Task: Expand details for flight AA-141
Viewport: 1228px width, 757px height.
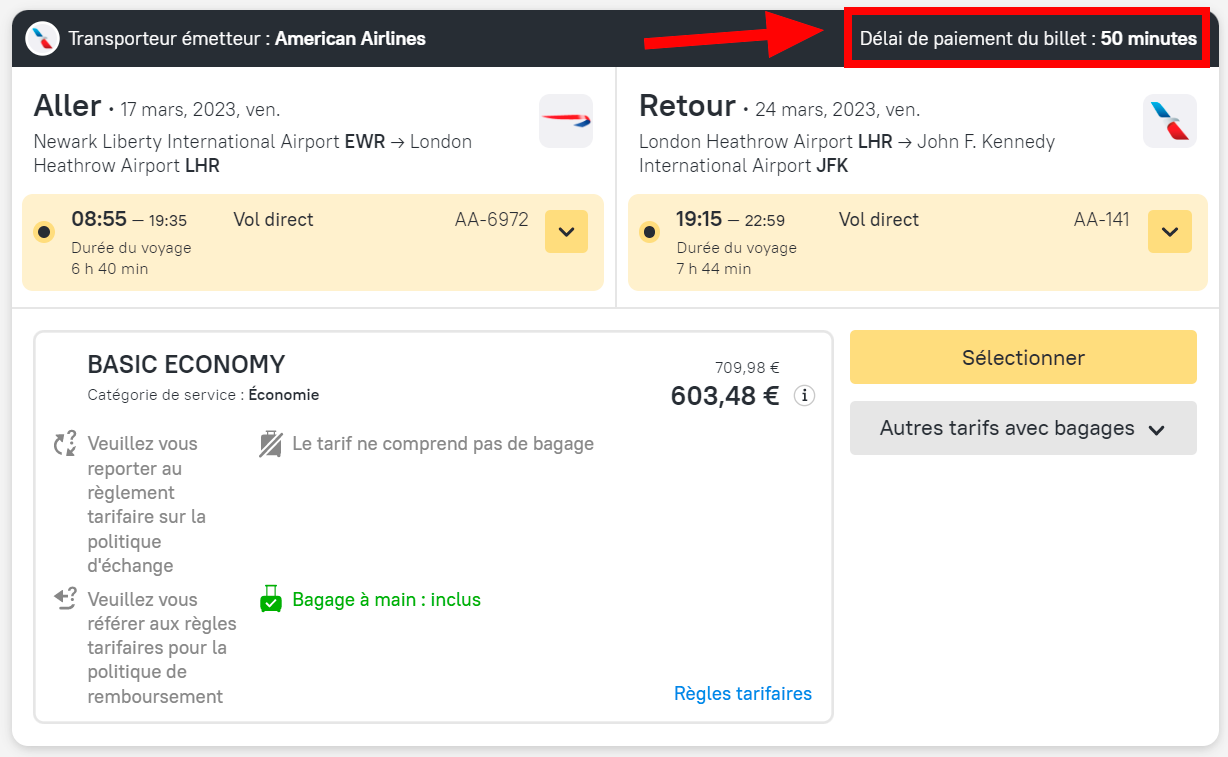Action: click(1170, 232)
